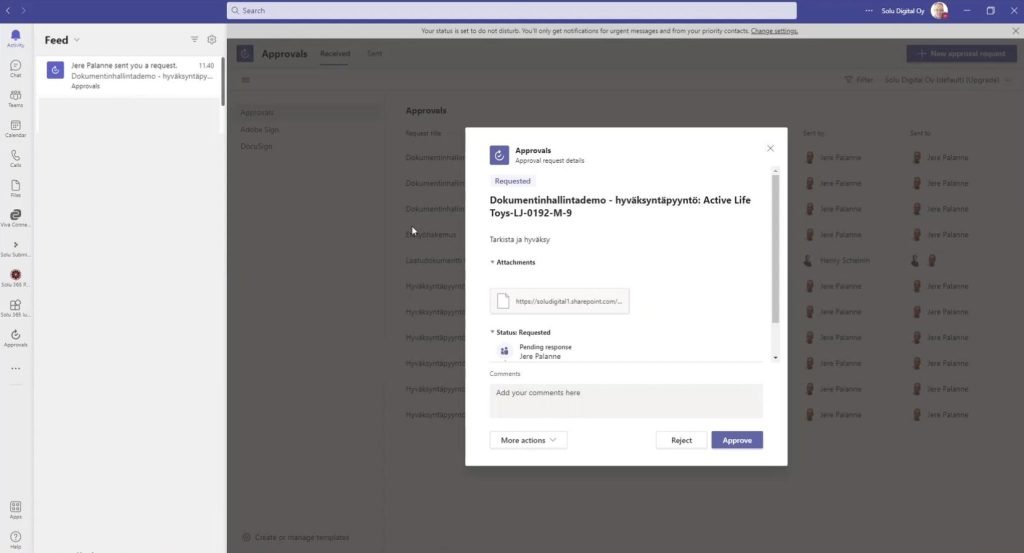Image resolution: width=1024 pixels, height=553 pixels.
Task: Expand the More actions dropdown
Action: (x=528, y=440)
